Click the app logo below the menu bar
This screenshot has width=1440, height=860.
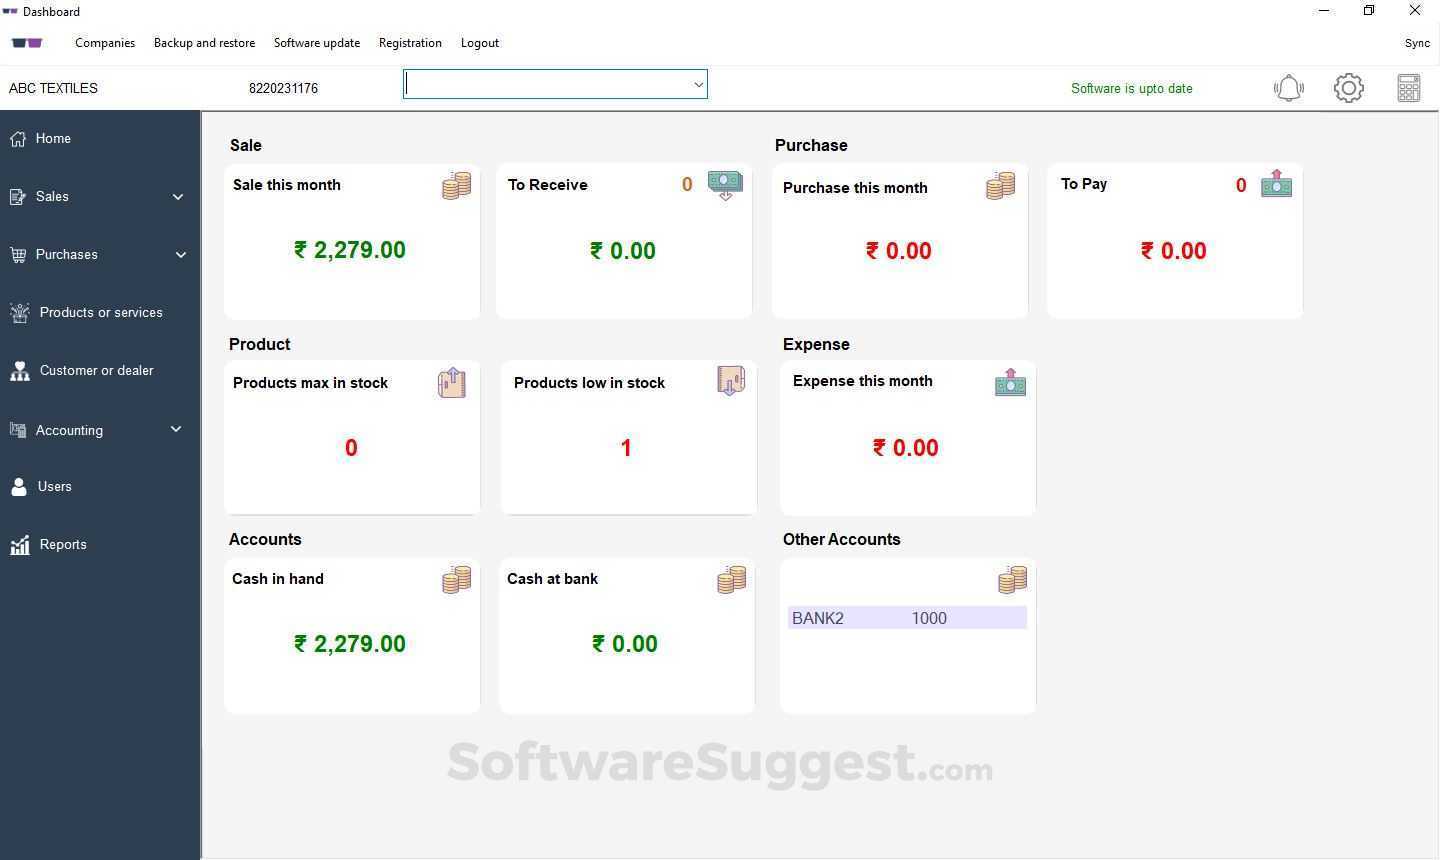tap(27, 42)
